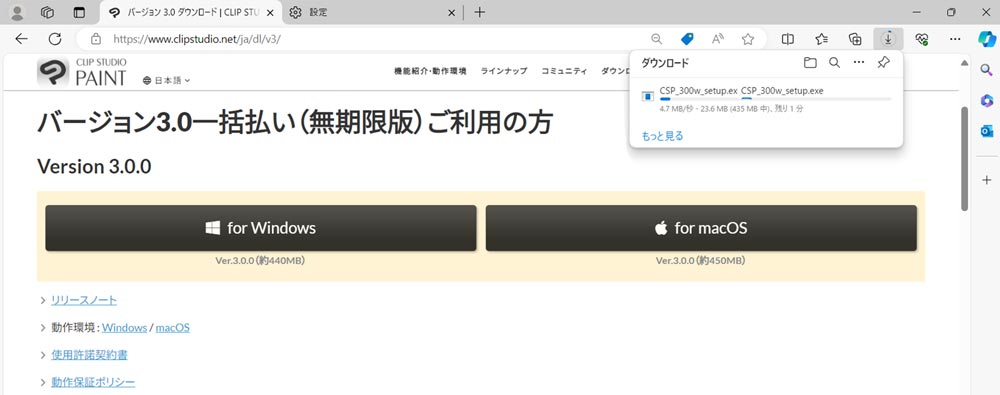View site information lock icon
Viewport: 1000px width, 395px height.
[x=96, y=39]
